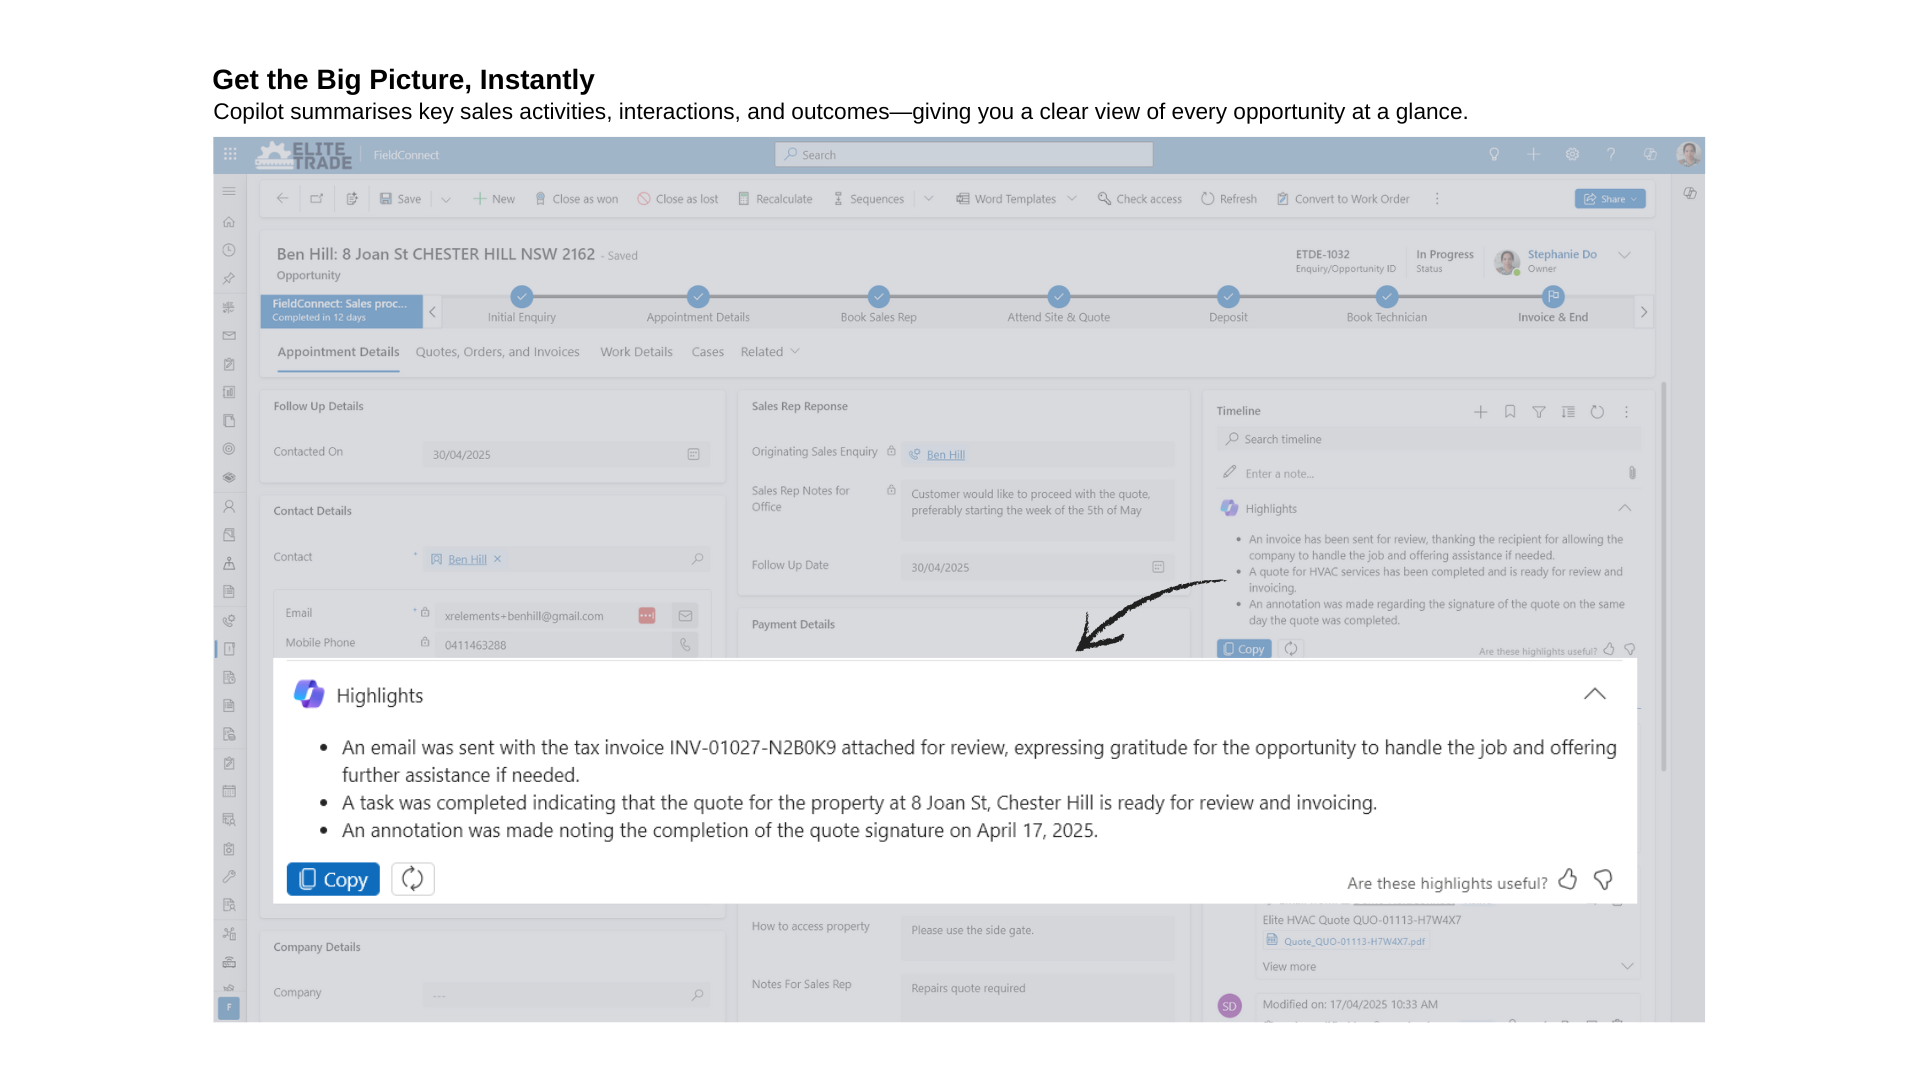Screen dimensions: 1920x1080
Task: Call the mobile phone number icon
Action: [x=685, y=645]
